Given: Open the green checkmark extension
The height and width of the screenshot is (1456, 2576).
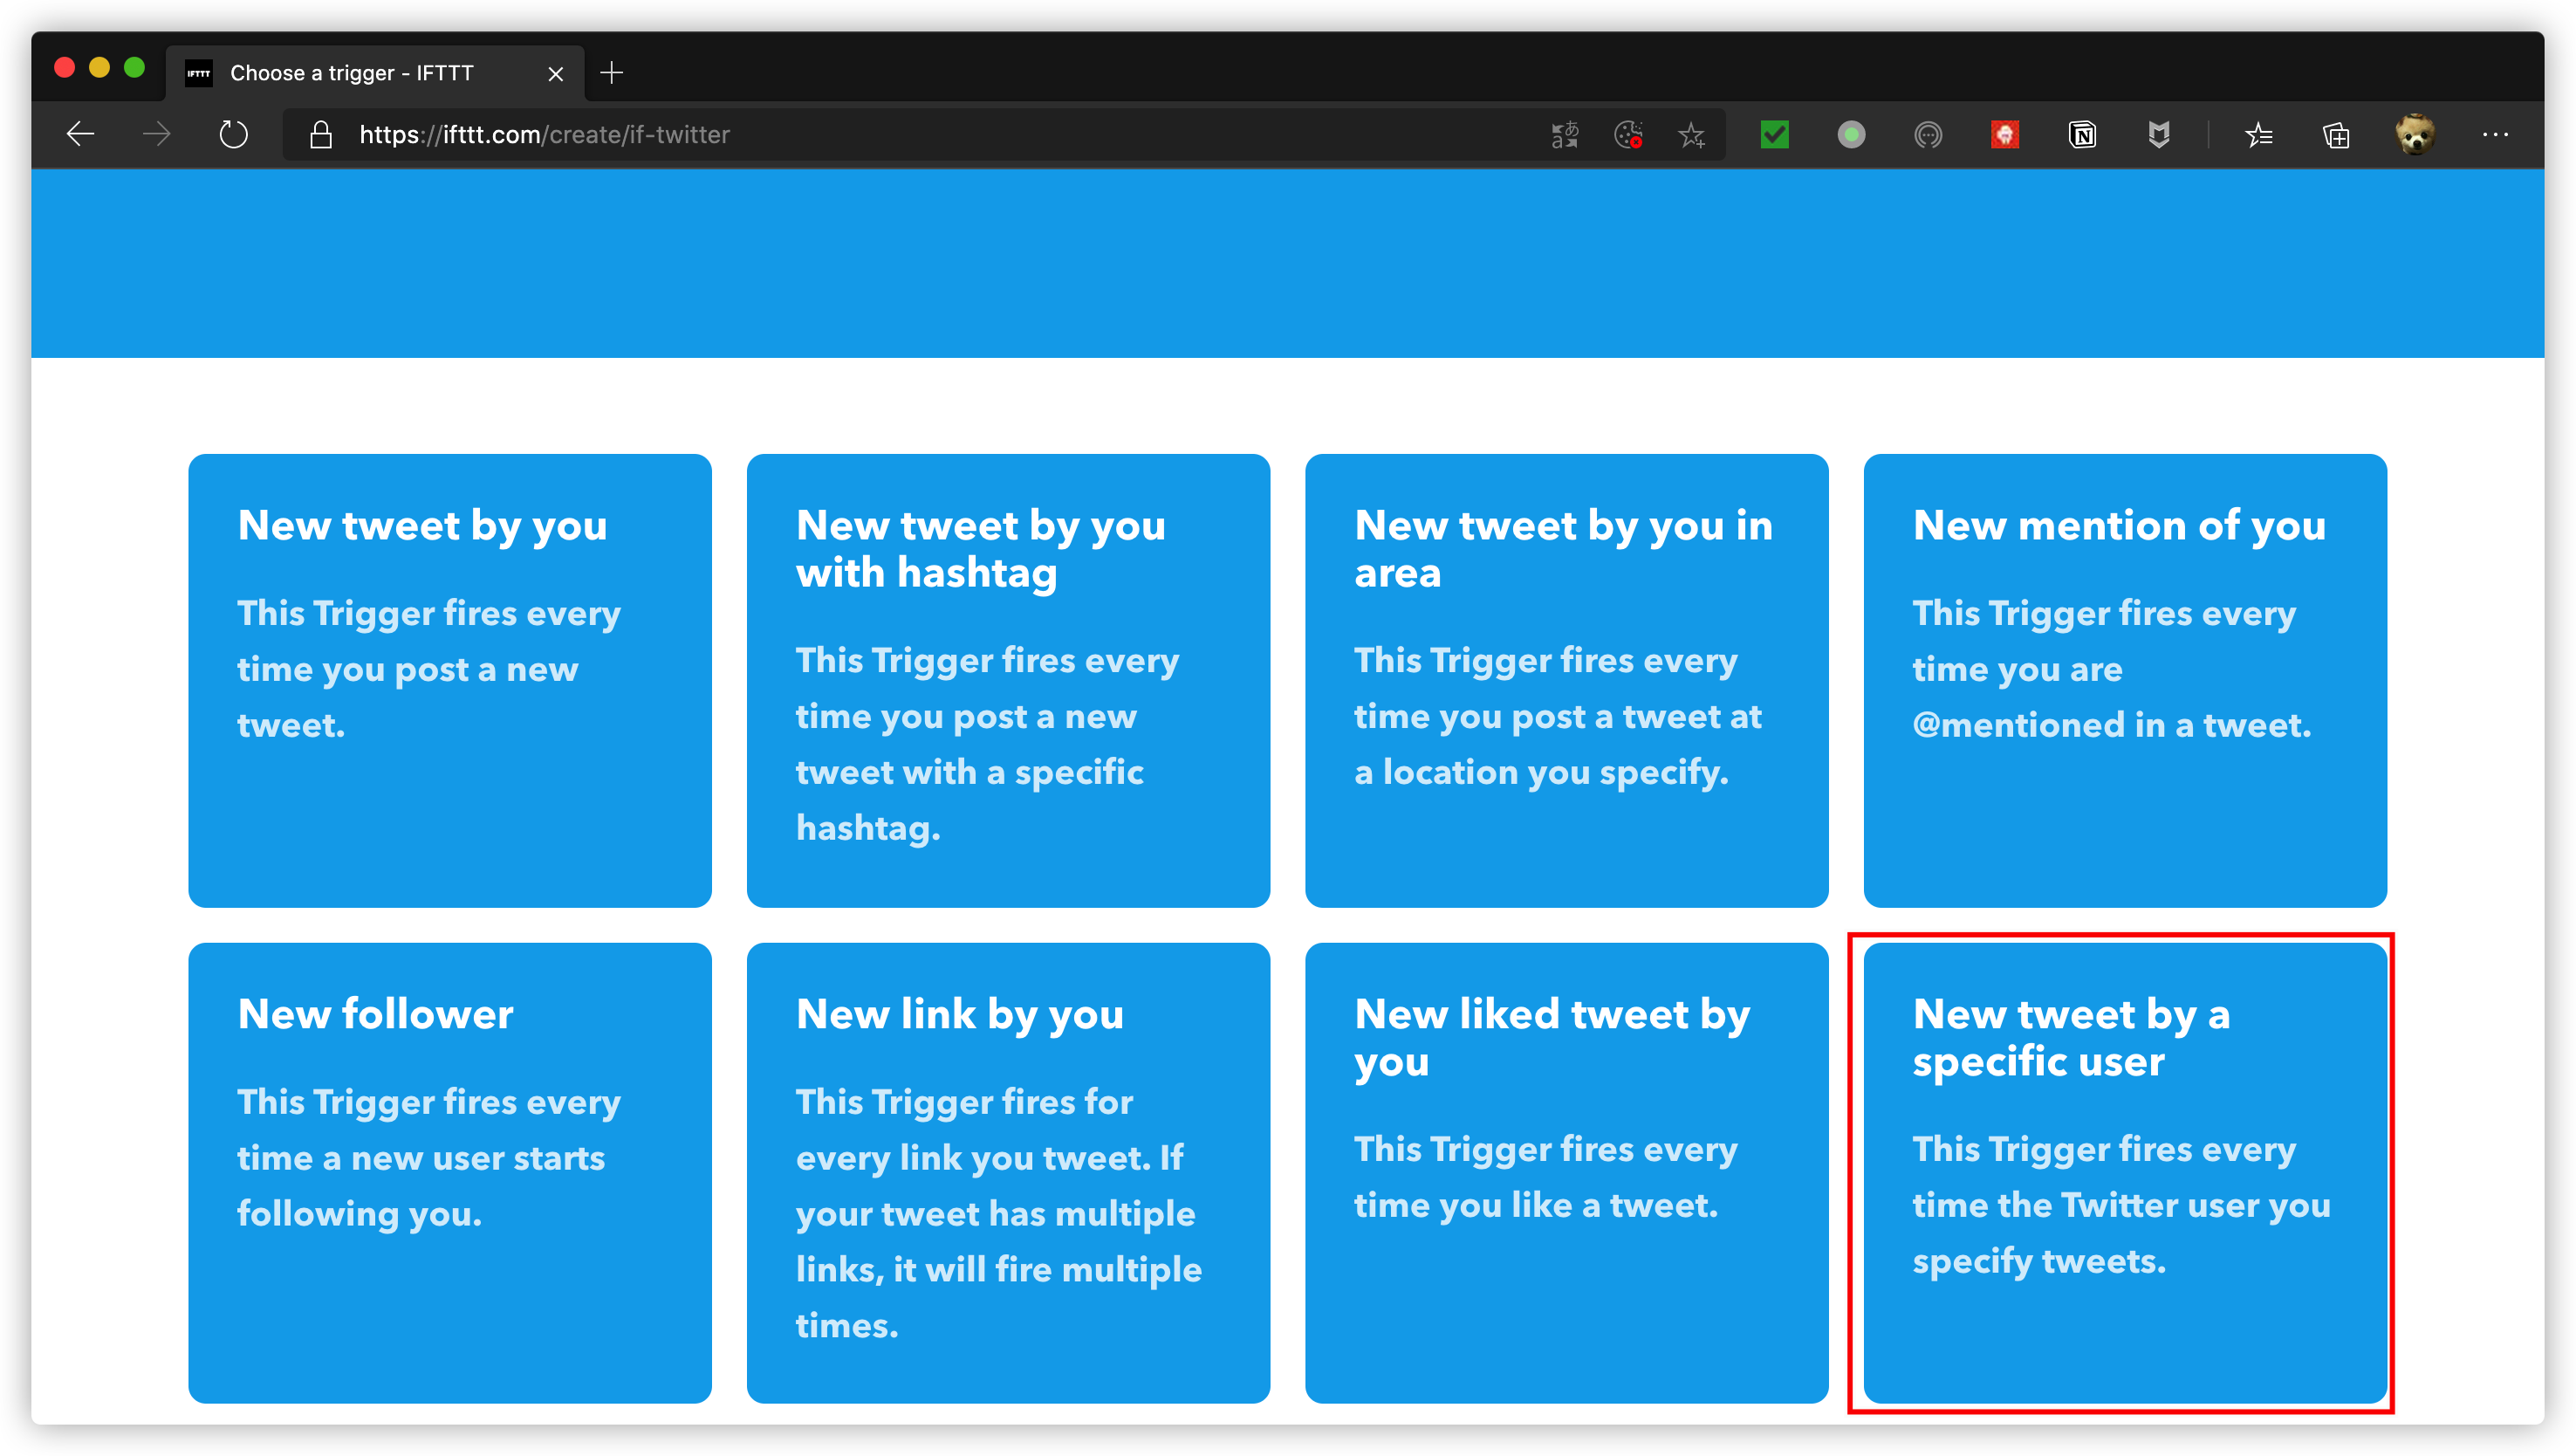Looking at the screenshot, I should (x=1775, y=134).
